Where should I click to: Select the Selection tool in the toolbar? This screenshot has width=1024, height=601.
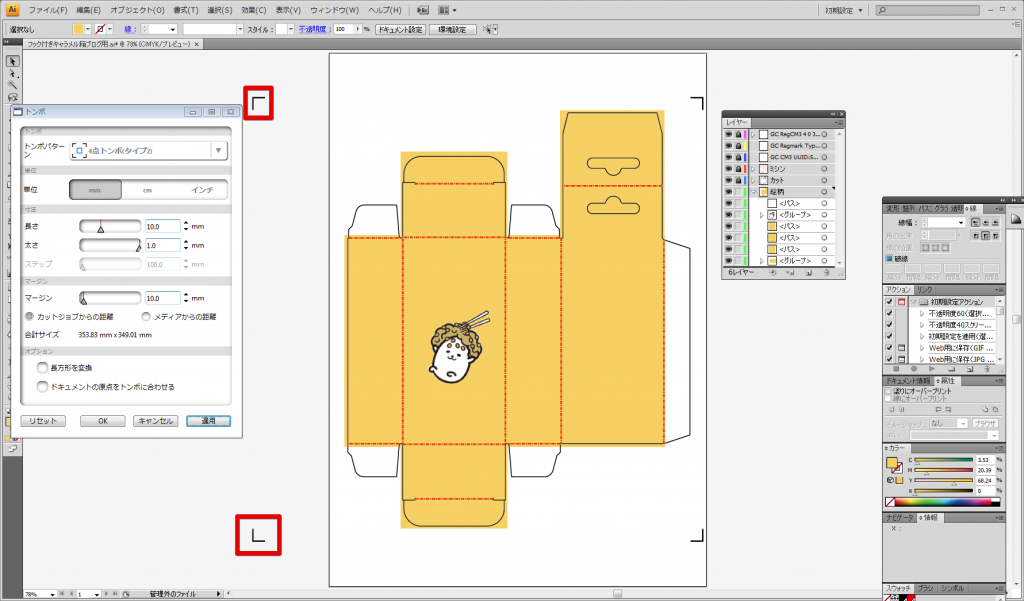click(11, 62)
